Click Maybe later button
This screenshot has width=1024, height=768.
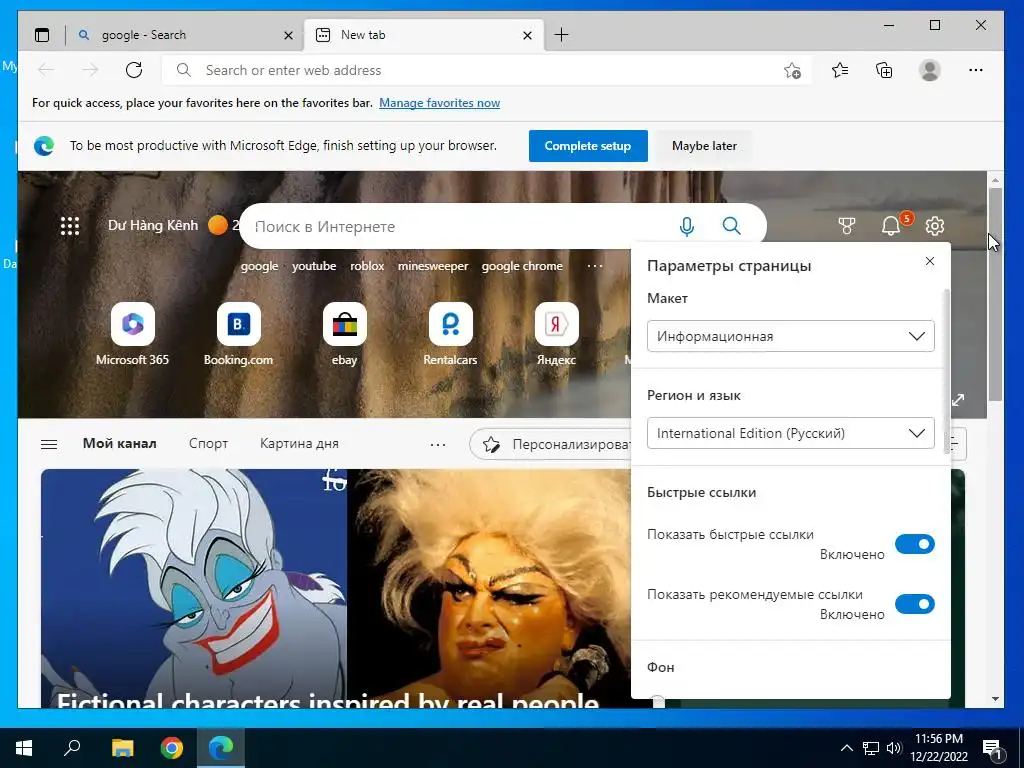click(704, 146)
